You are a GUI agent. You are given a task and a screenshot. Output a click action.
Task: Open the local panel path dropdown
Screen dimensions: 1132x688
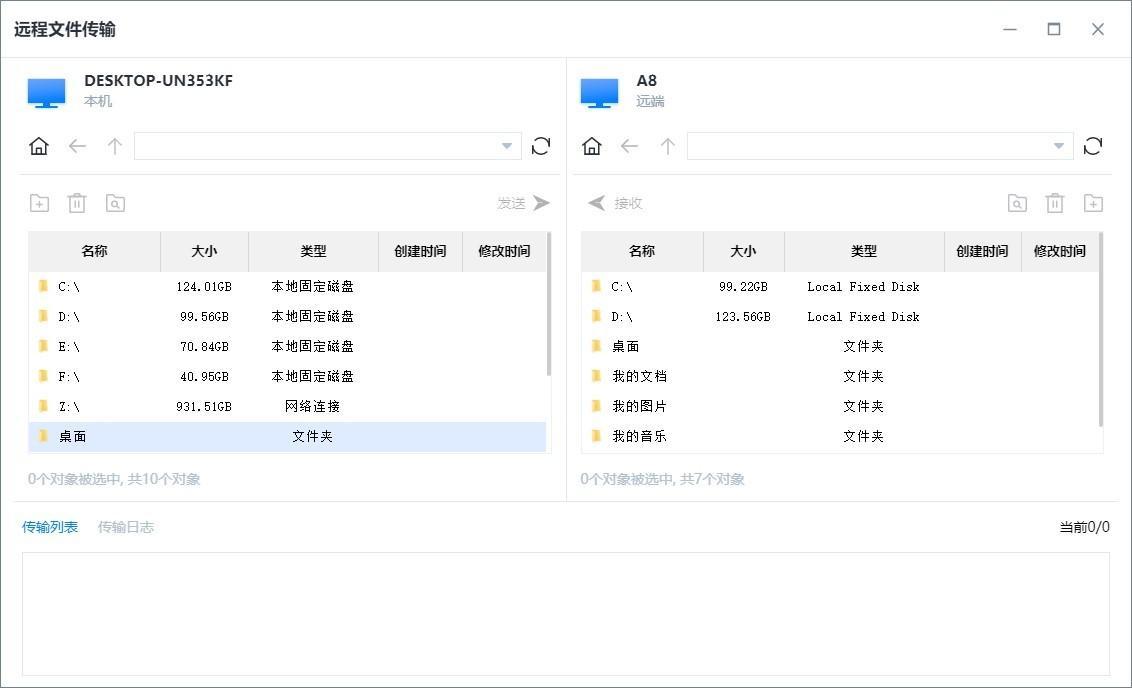[x=507, y=145]
